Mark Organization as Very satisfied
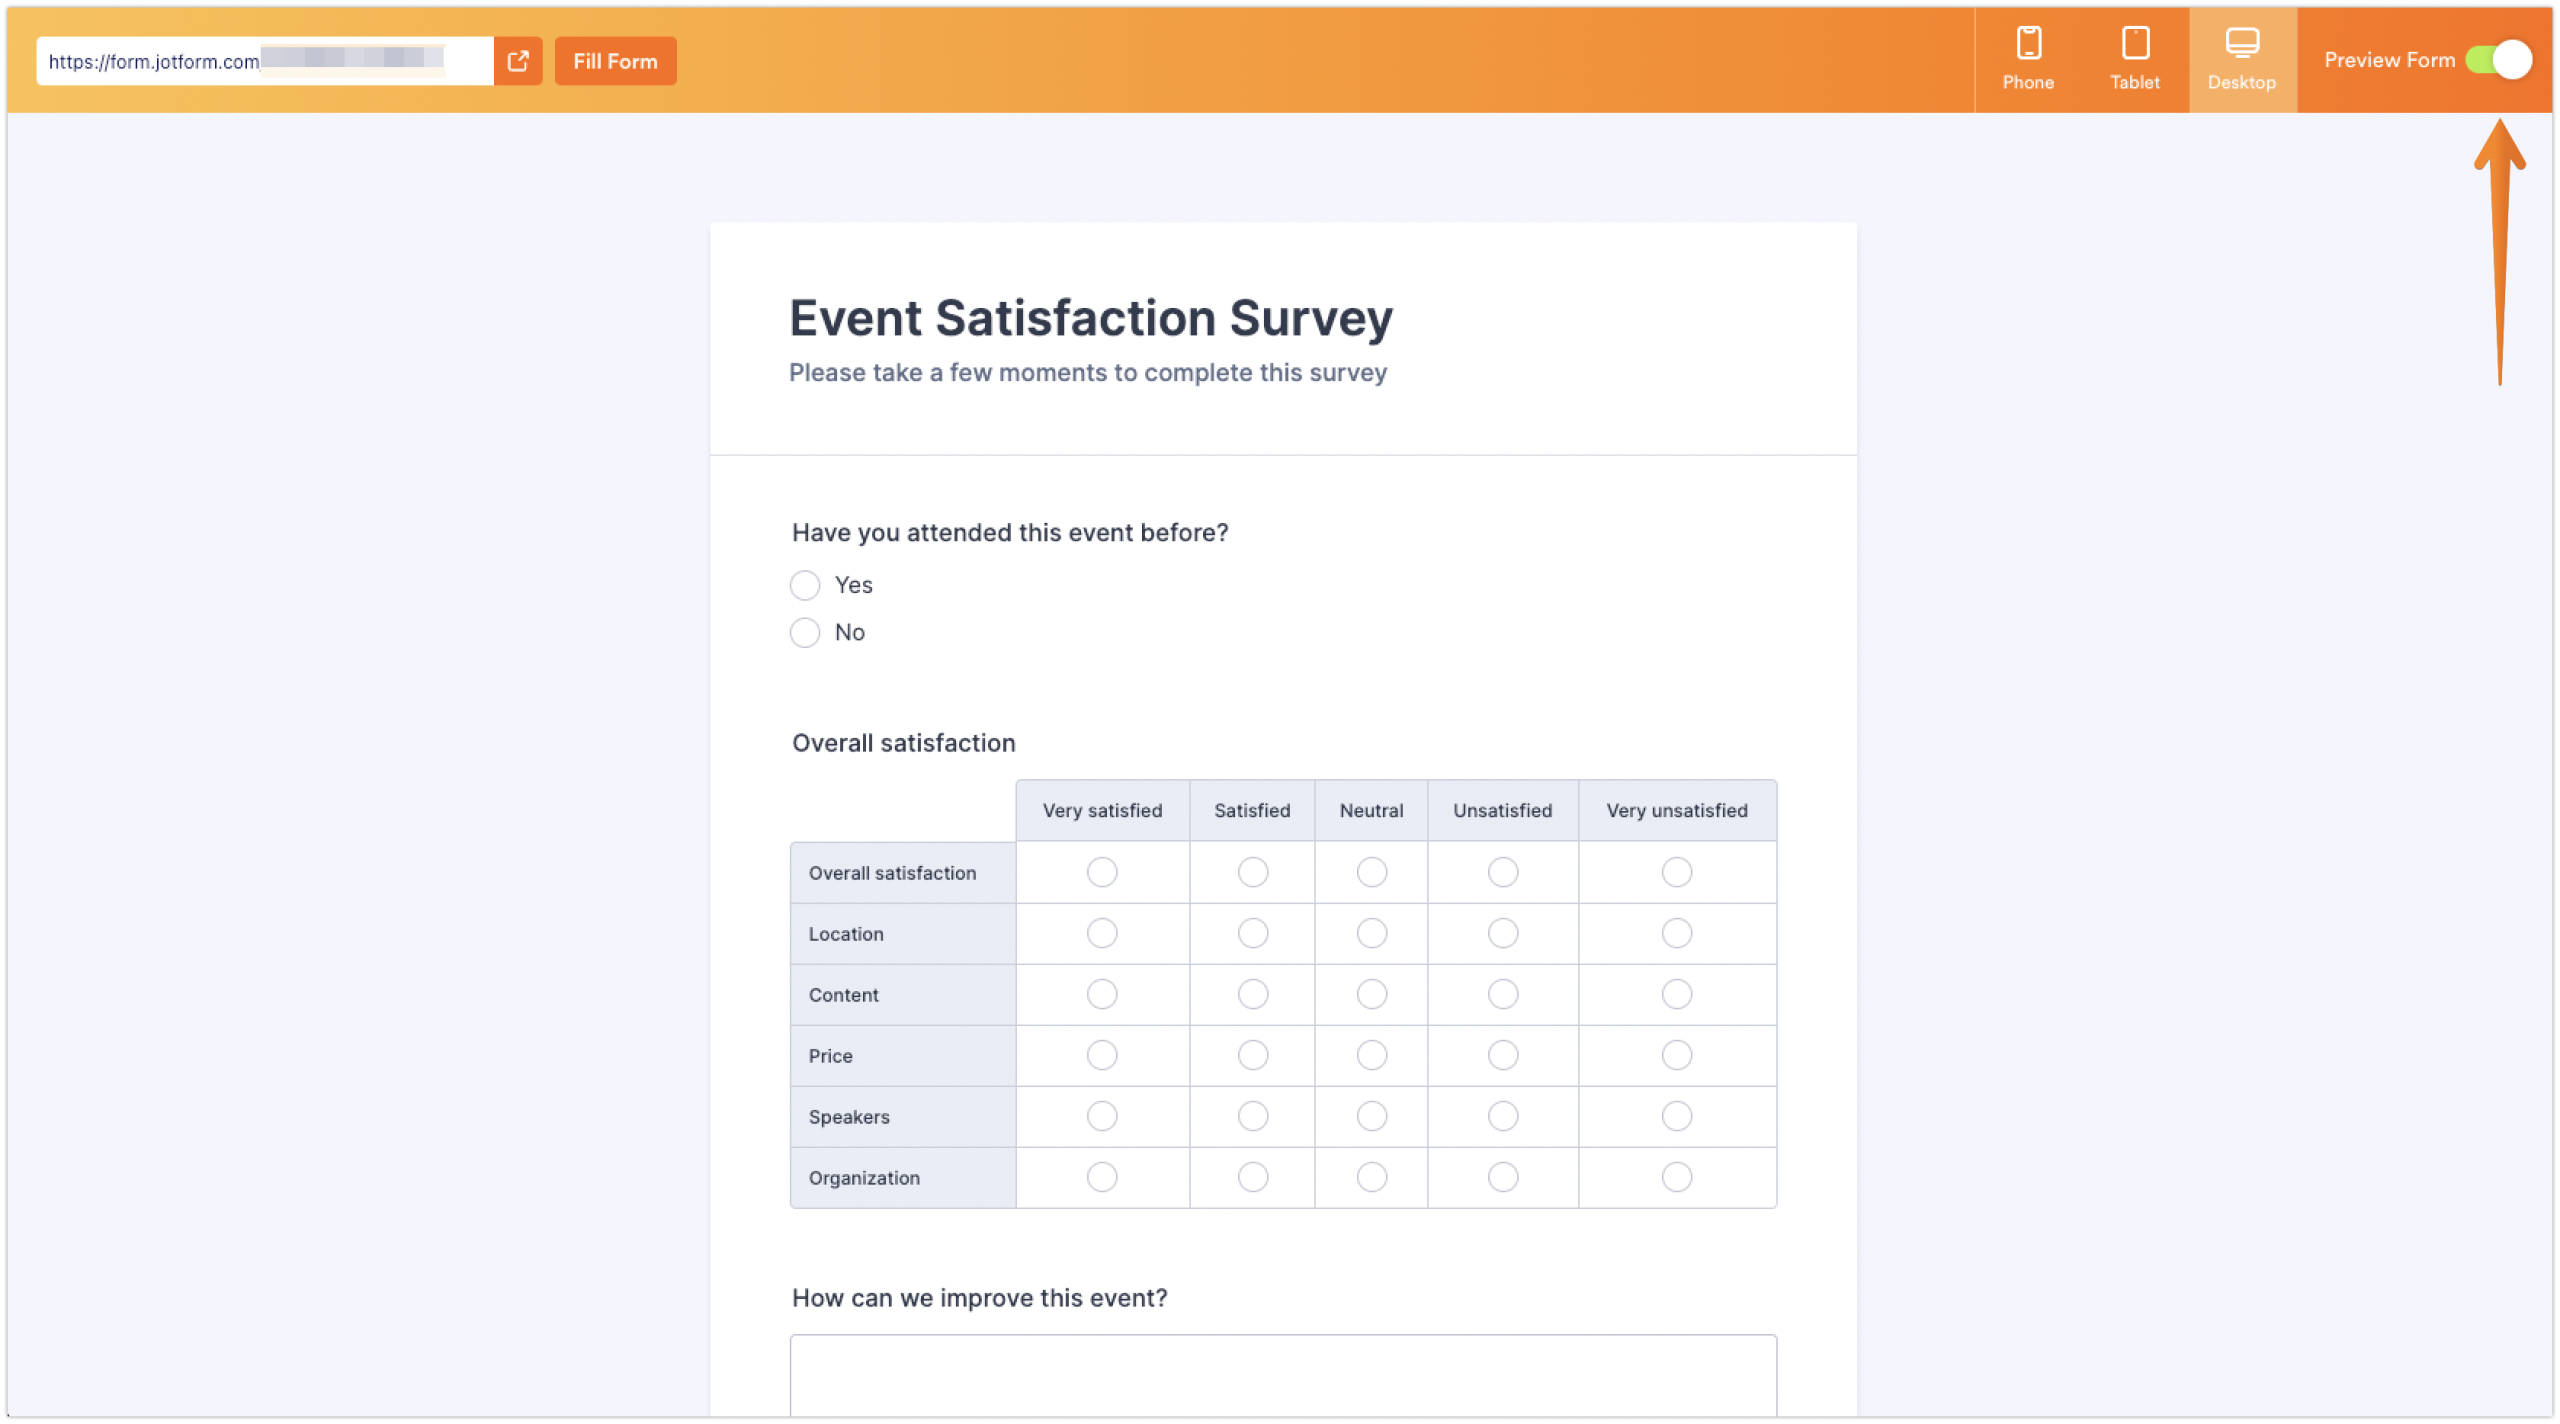 tap(1102, 1177)
